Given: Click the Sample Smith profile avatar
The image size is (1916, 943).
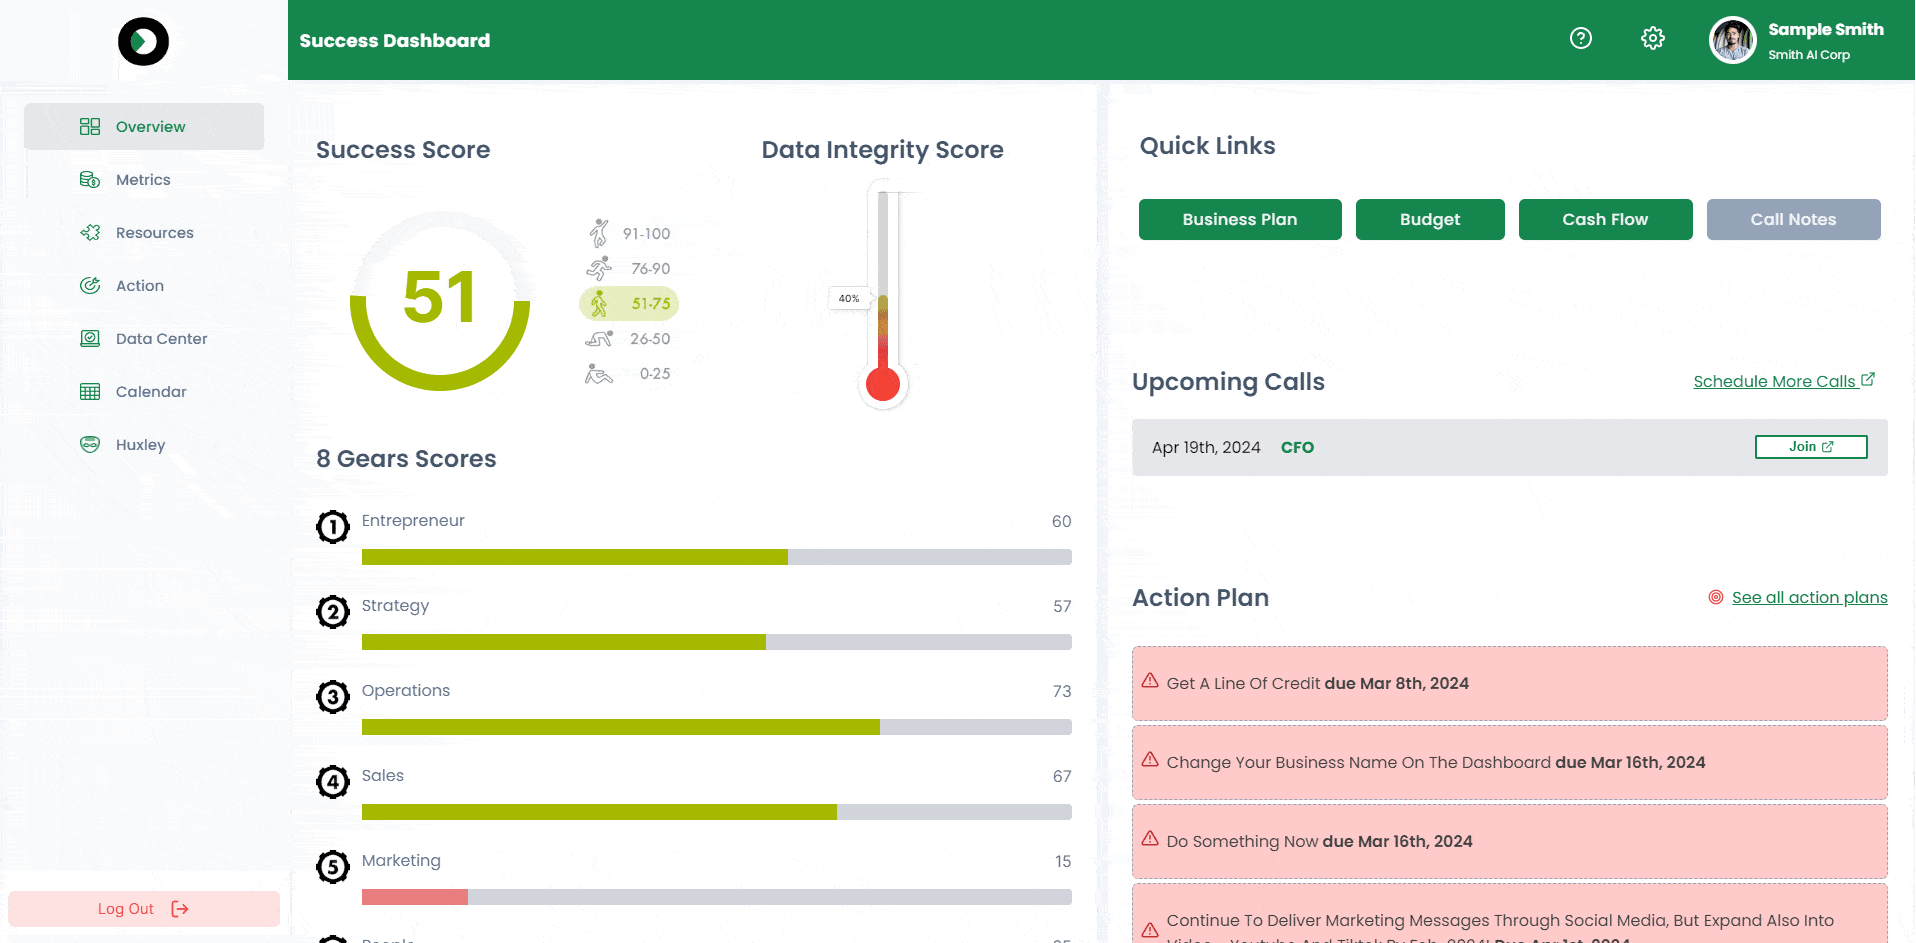Looking at the screenshot, I should point(1732,41).
